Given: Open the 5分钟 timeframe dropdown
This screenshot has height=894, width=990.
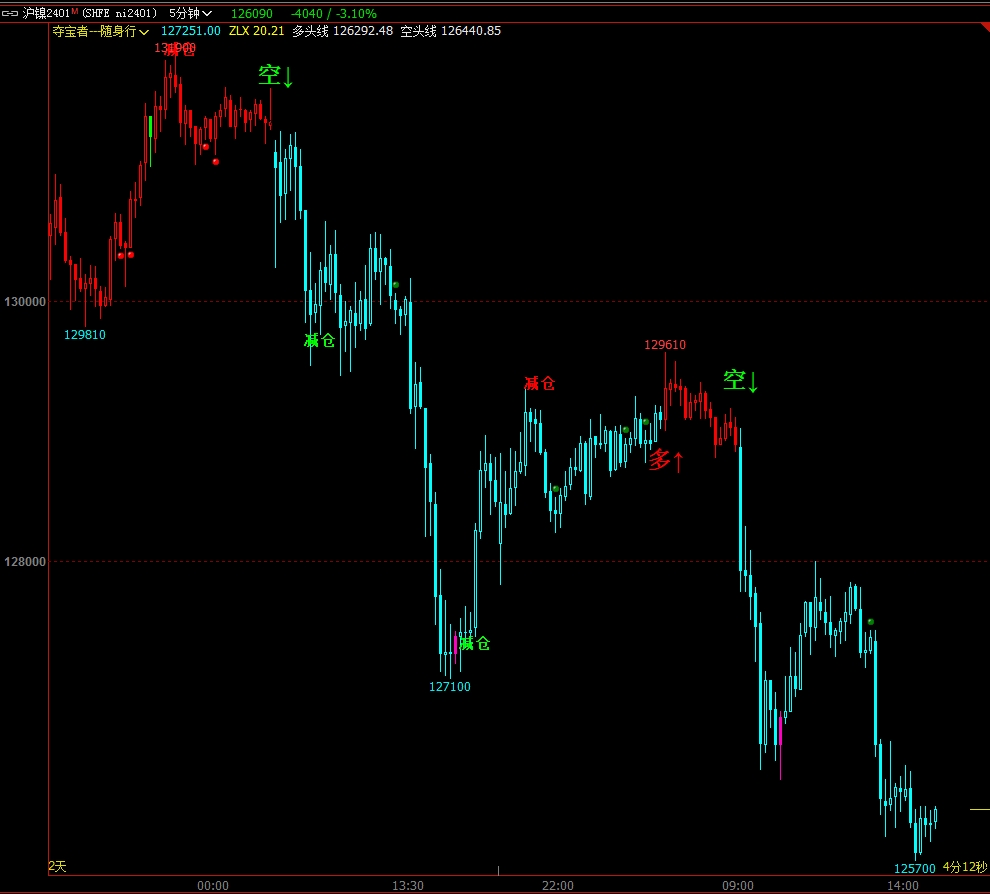Looking at the screenshot, I should coord(190,14).
